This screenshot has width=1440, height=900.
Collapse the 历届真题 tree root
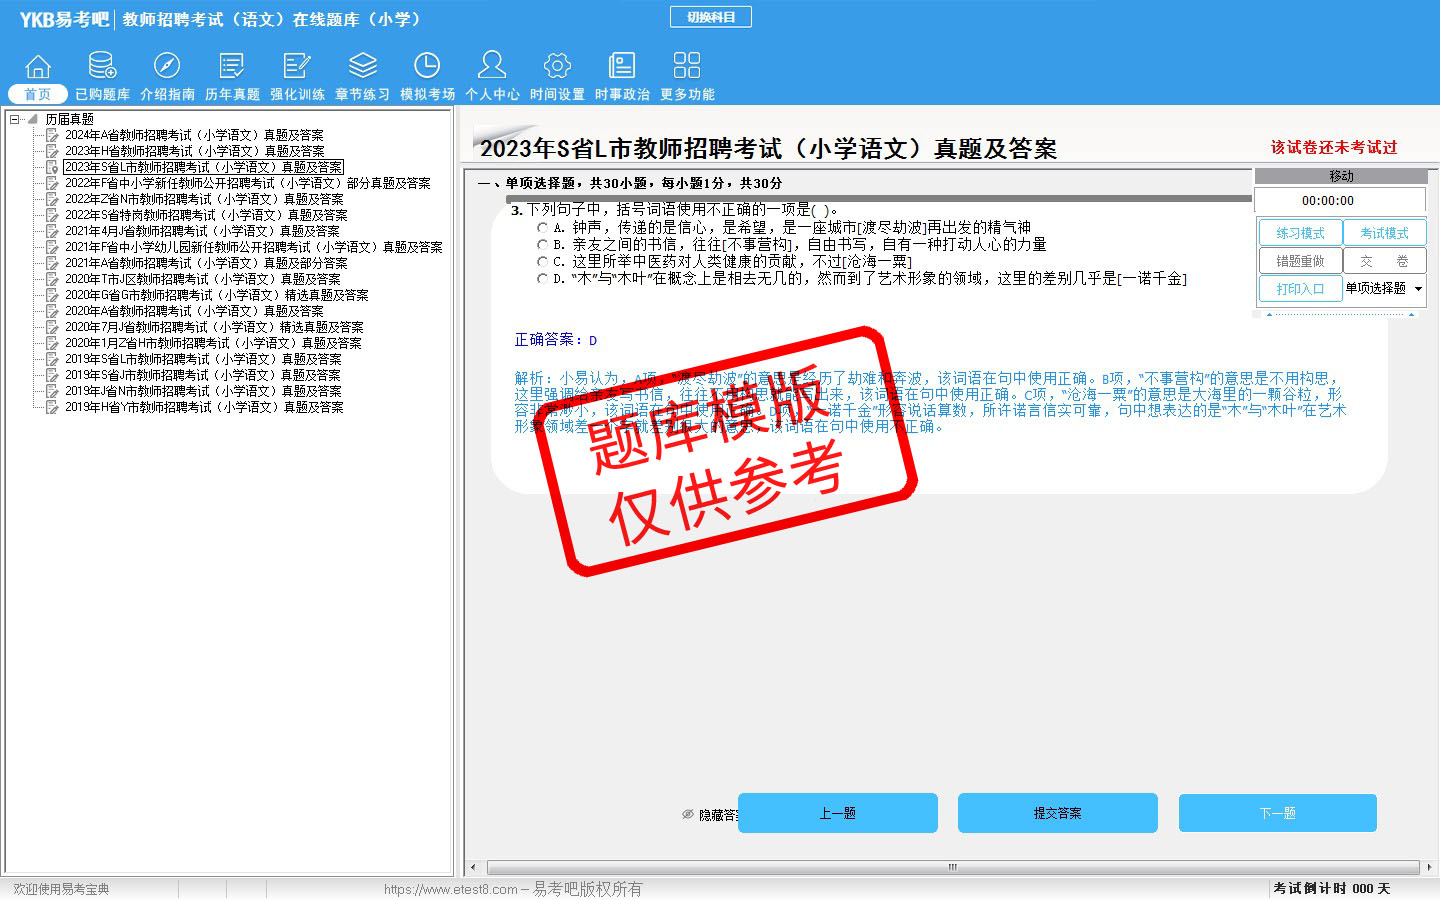pos(15,119)
